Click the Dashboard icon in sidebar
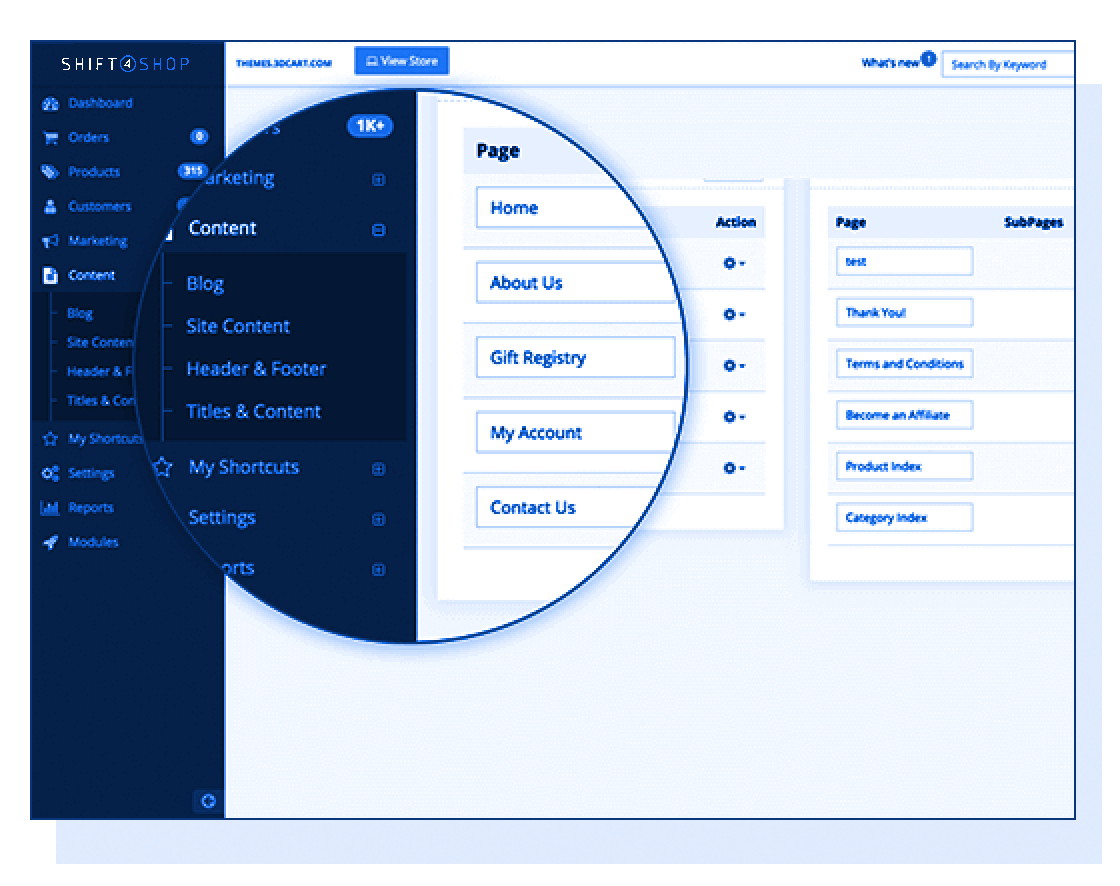The width and height of the screenshot is (1120, 886). click(50, 104)
